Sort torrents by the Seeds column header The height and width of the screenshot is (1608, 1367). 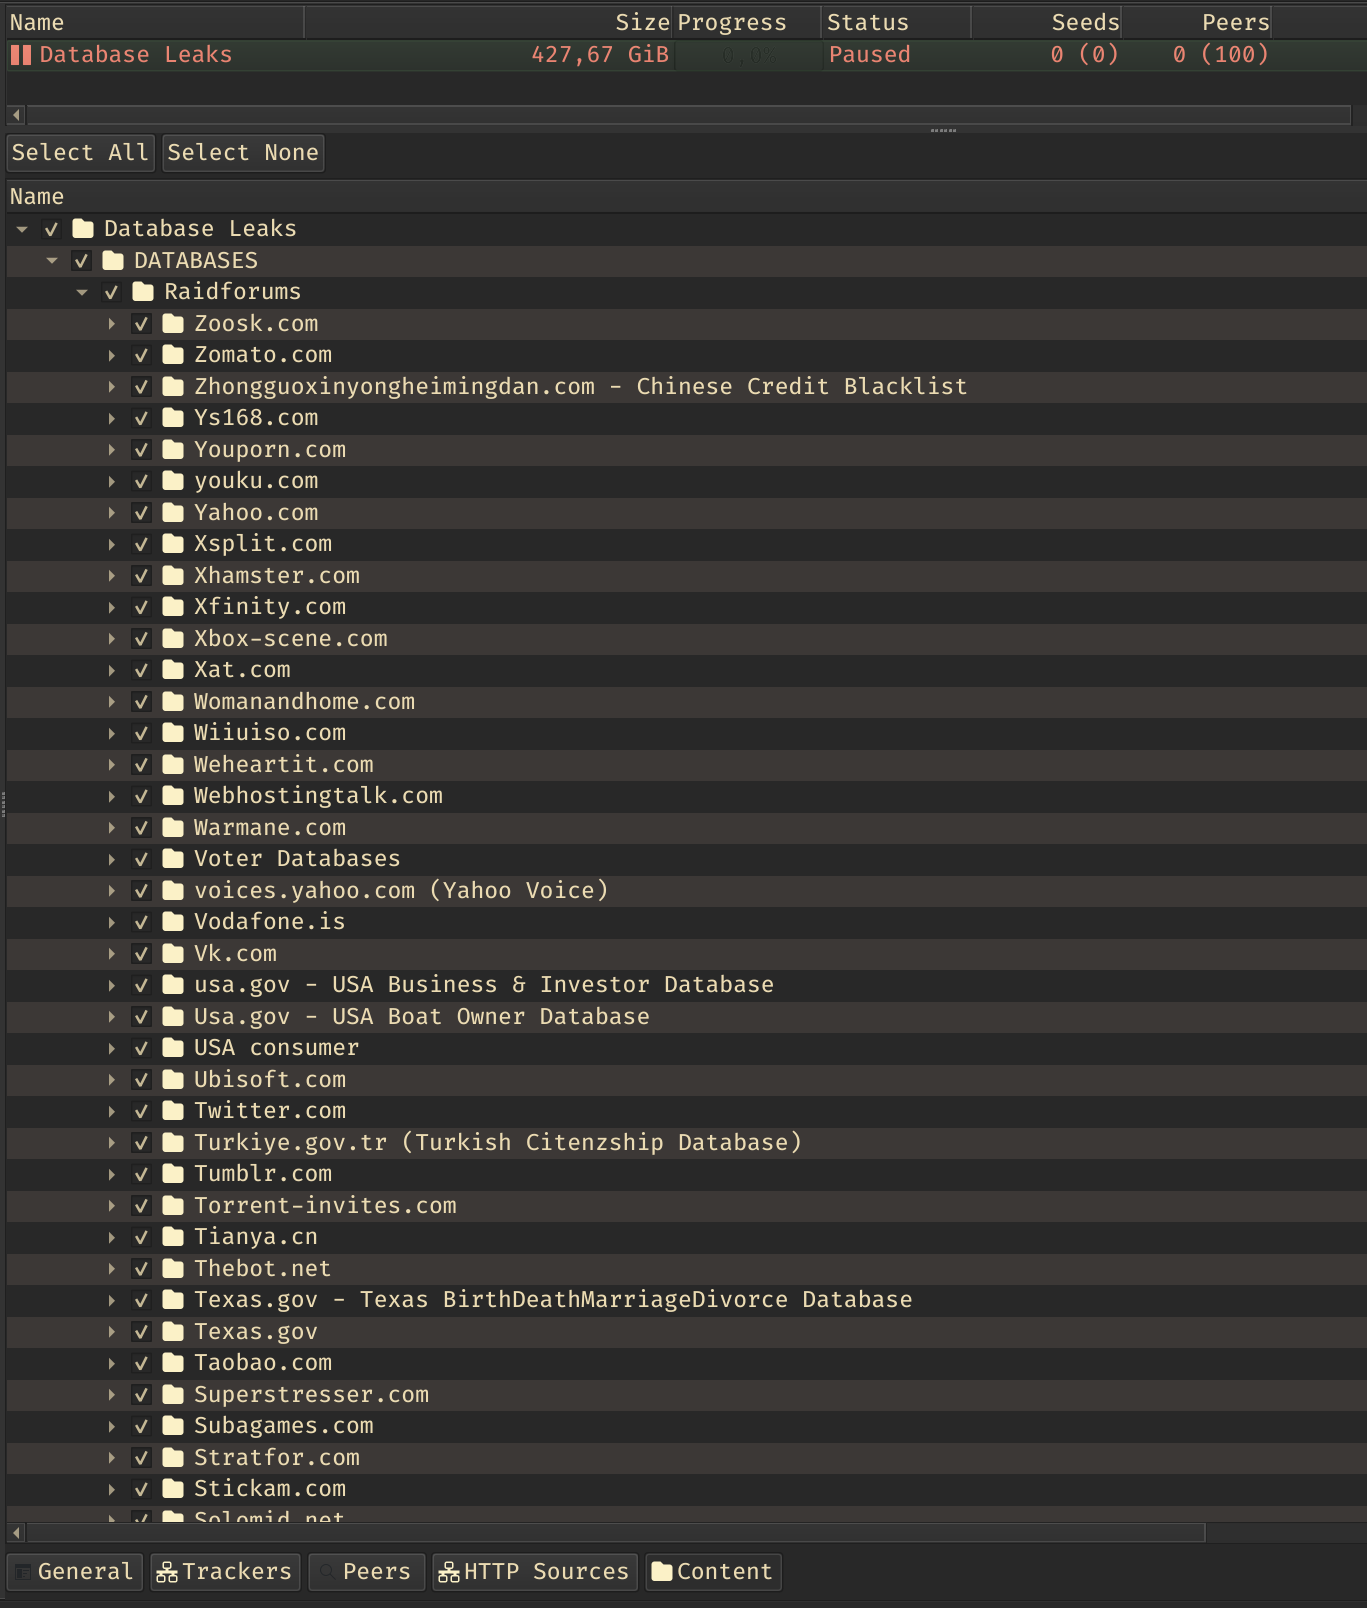(x=1084, y=22)
